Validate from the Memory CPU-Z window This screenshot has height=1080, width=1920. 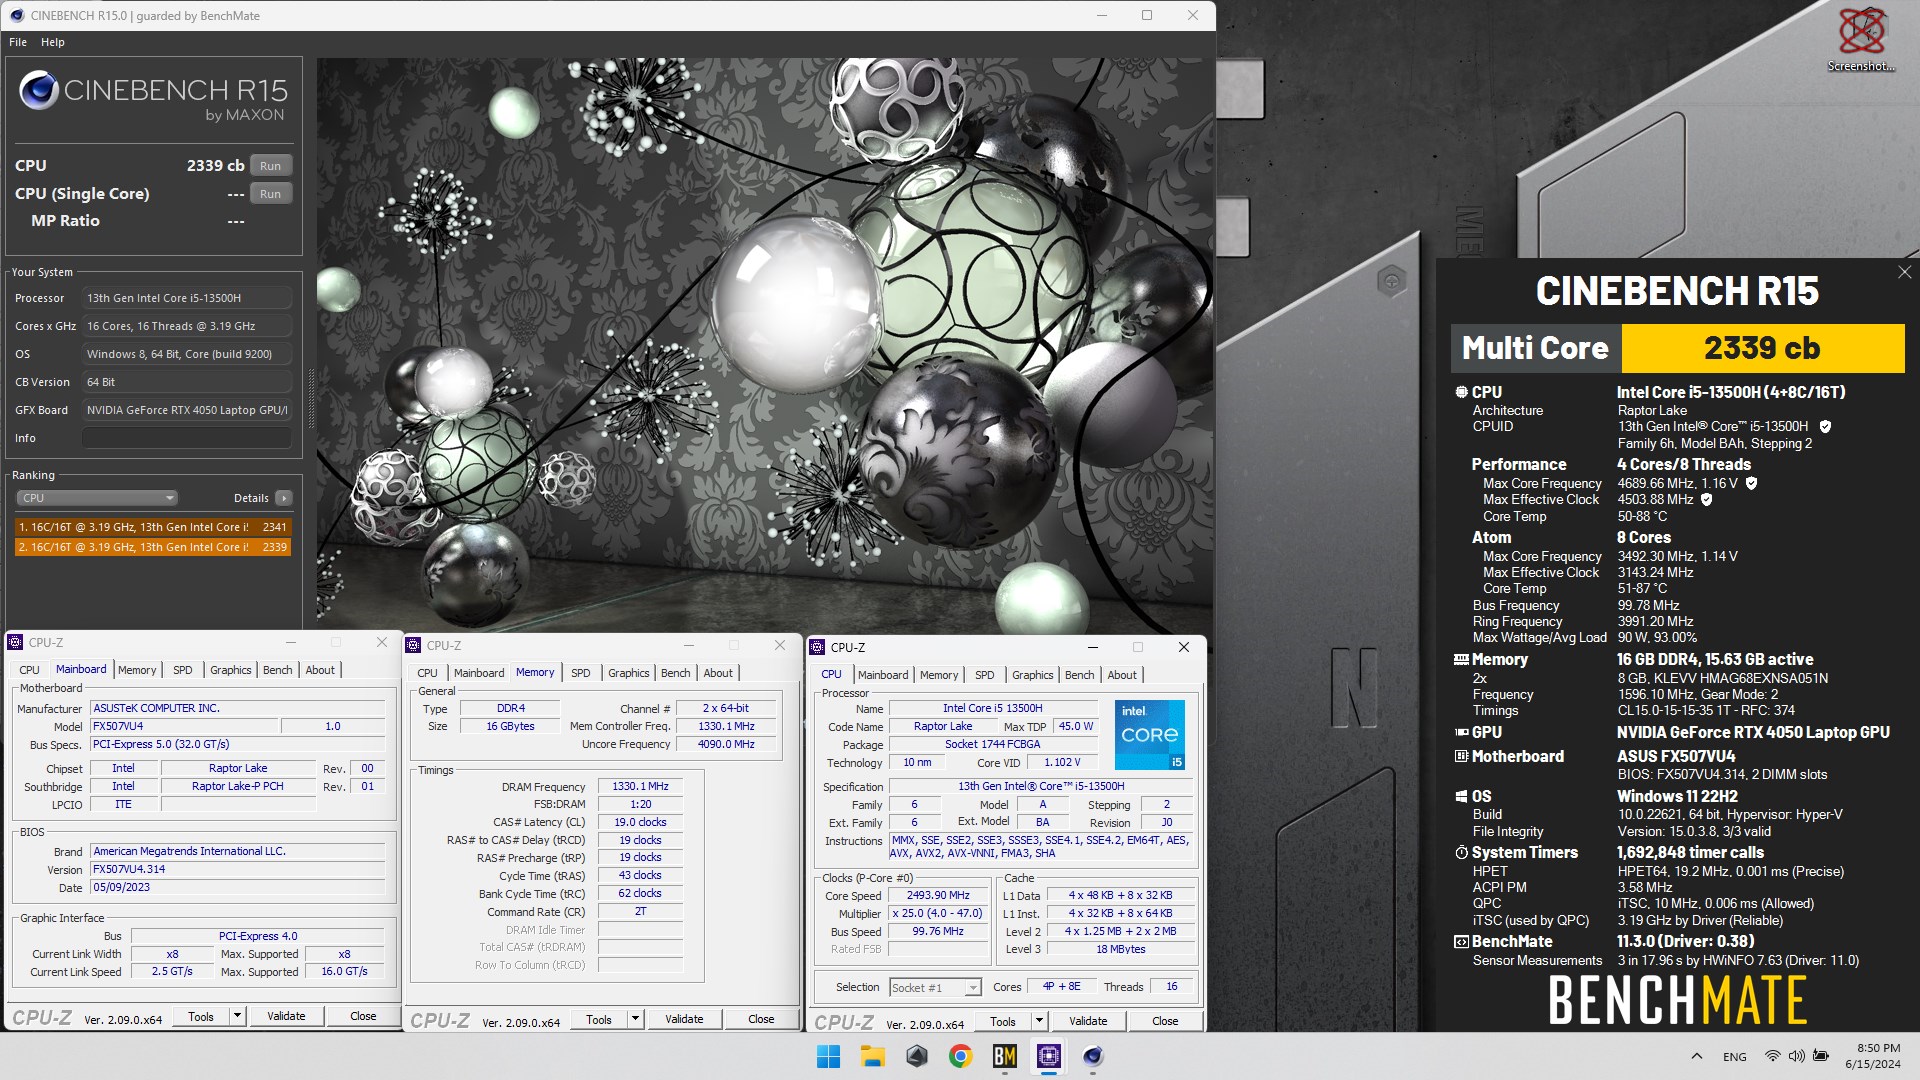pyautogui.click(x=684, y=1019)
